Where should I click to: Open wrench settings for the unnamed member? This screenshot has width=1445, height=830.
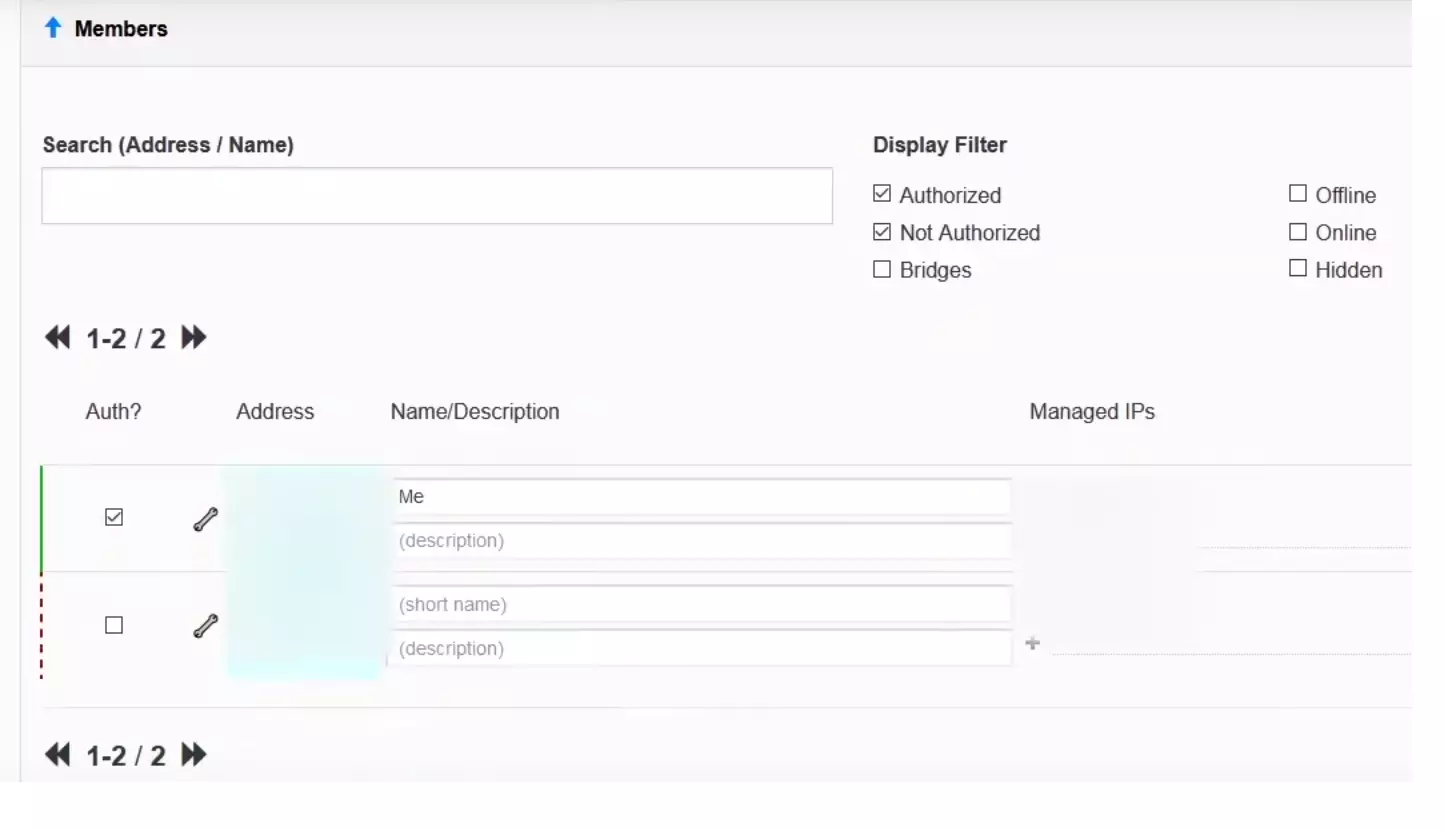click(205, 627)
